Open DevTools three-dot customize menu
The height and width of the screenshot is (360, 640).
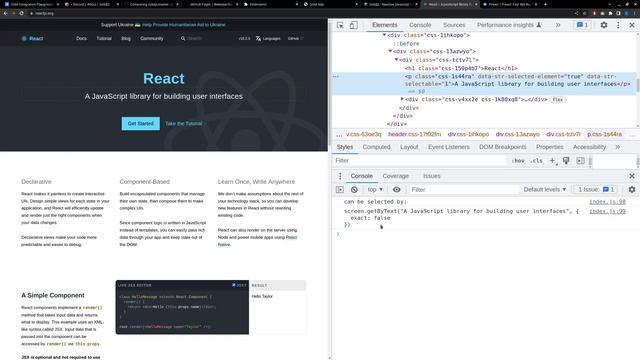(x=618, y=25)
